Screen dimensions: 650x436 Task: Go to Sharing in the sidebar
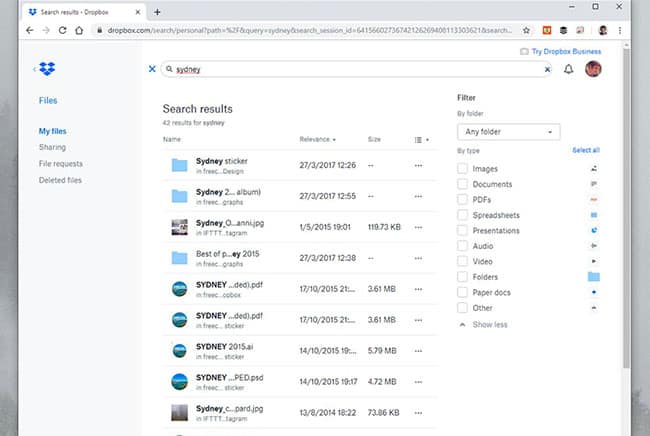[52, 147]
